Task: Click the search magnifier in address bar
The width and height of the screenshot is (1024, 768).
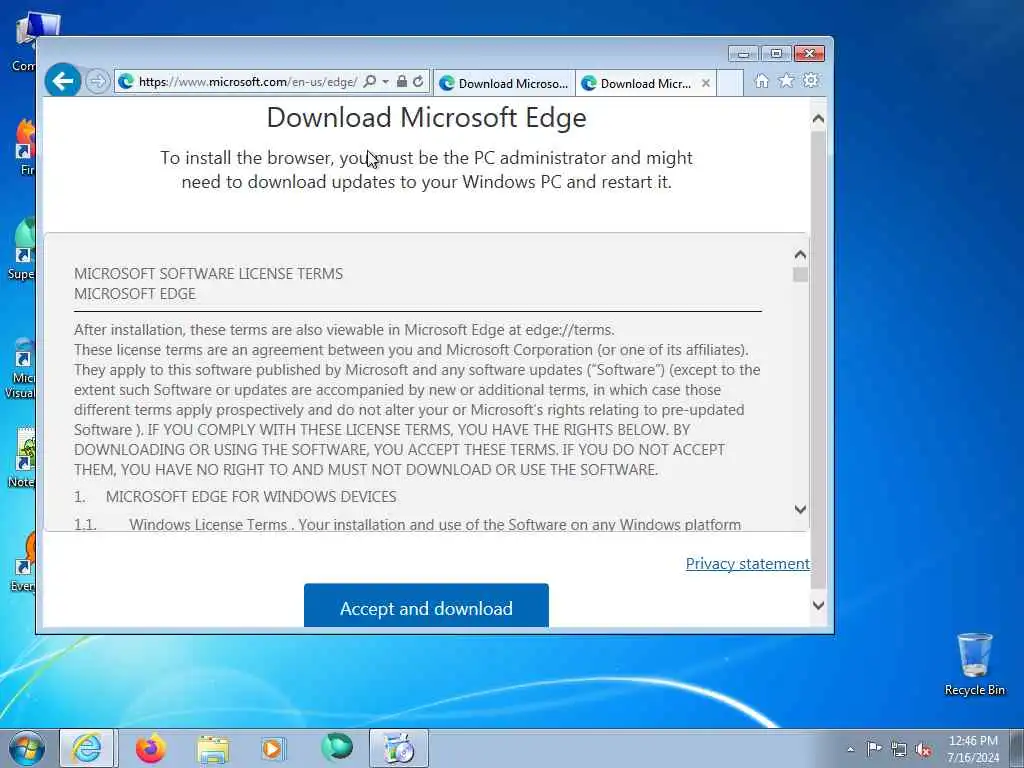Action: point(370,82)
